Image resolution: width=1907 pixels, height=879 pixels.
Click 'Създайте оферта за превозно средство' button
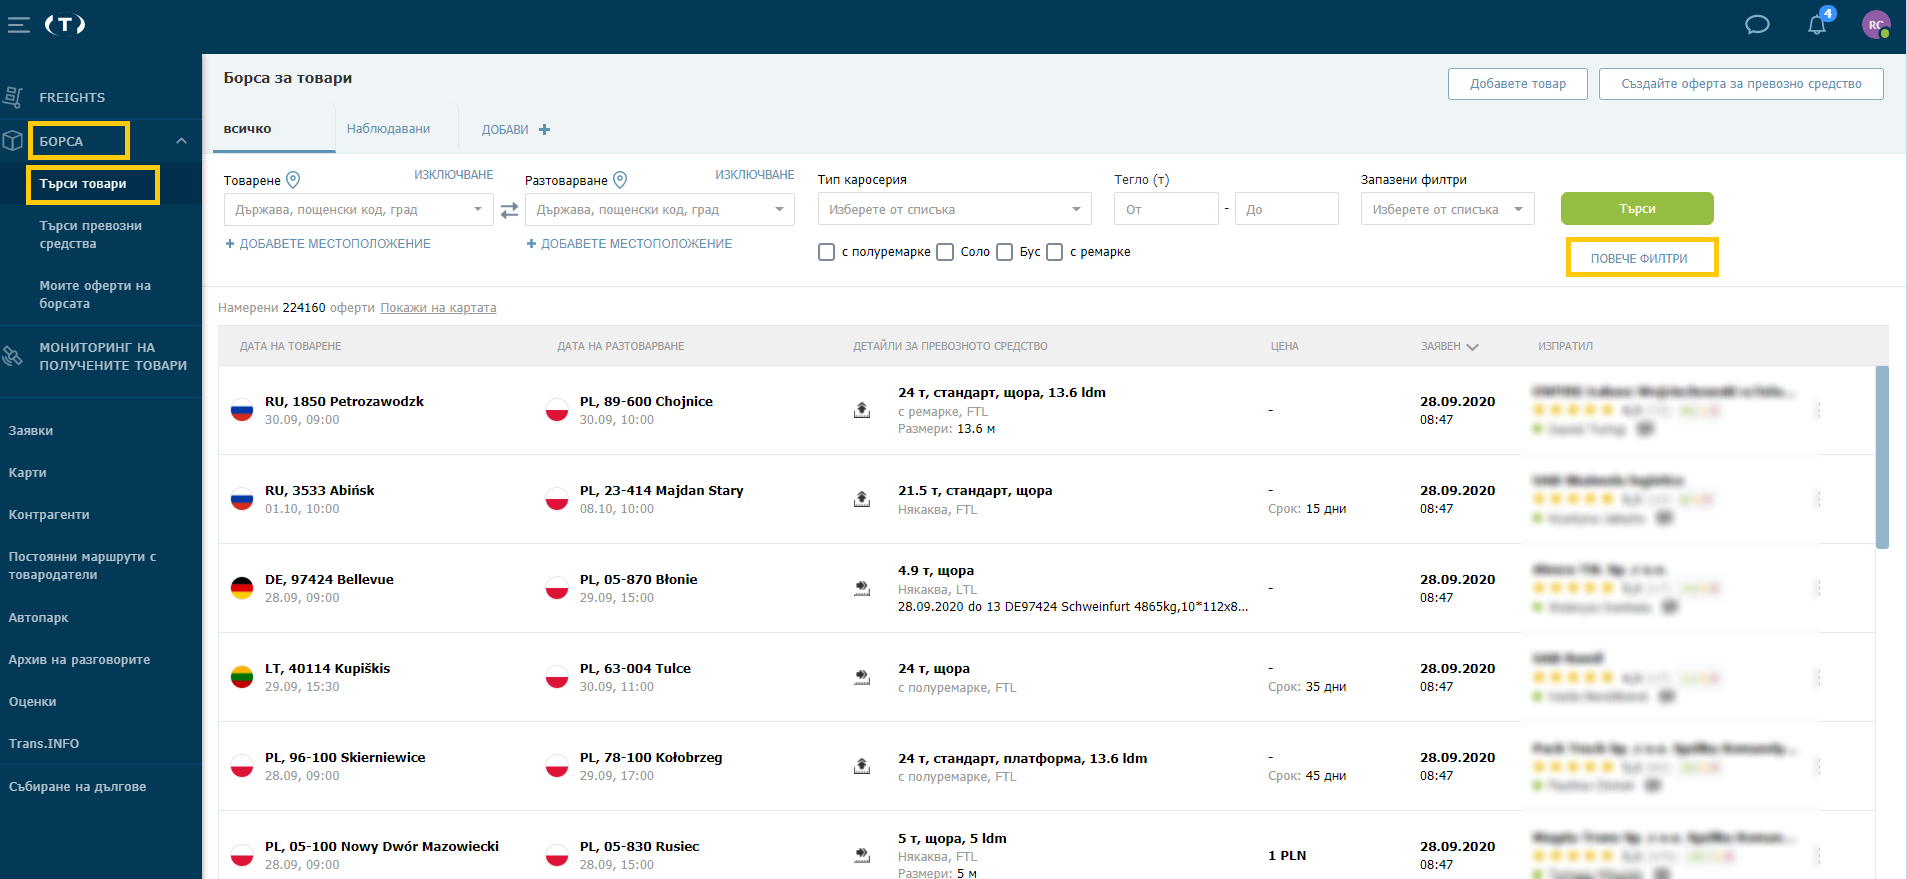click(x=1741, y=84)
